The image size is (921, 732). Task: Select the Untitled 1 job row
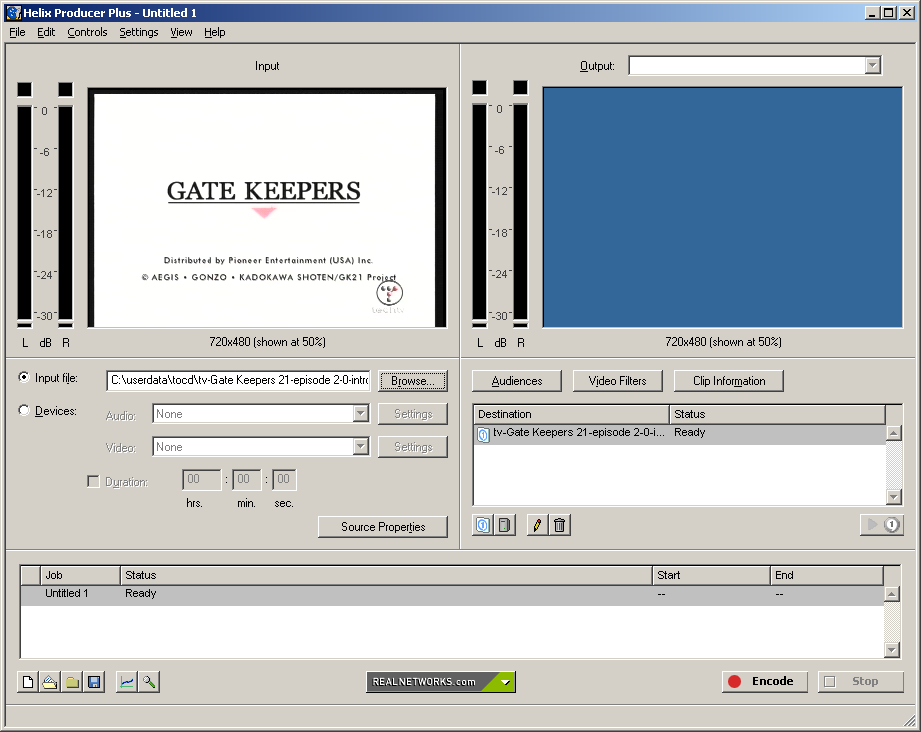point(452,594)
